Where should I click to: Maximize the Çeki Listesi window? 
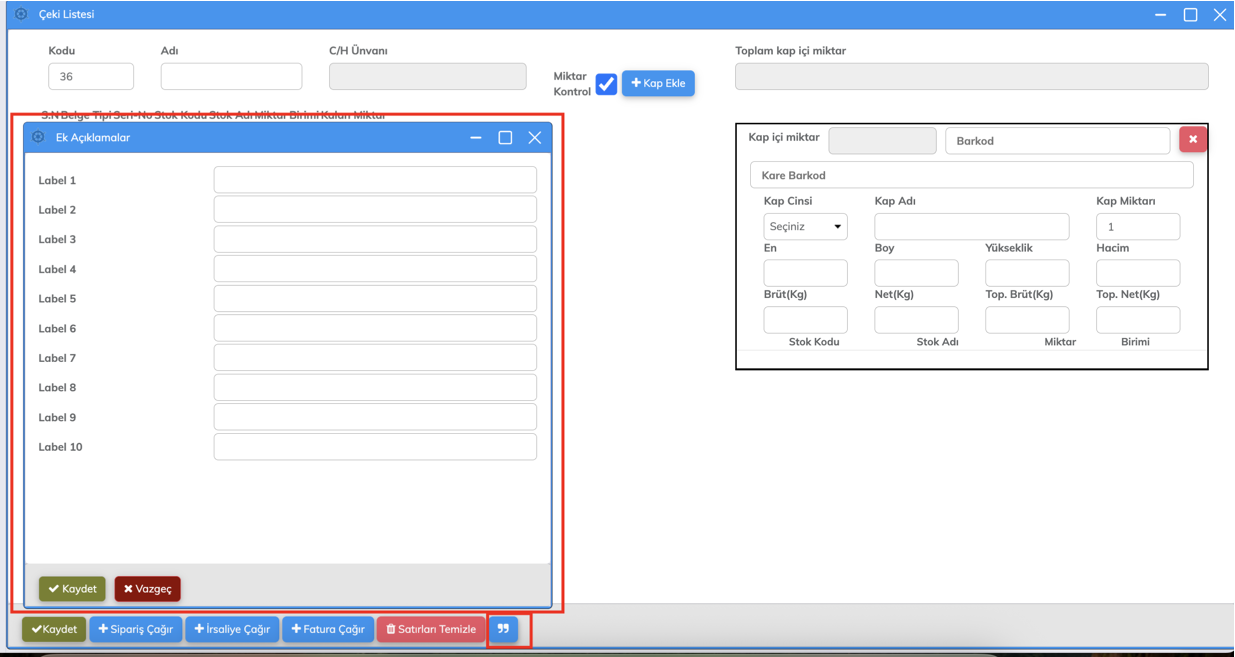click(x=1190, y=15)
